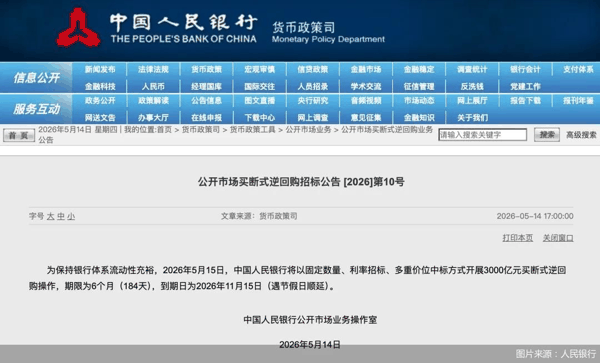Visit the 金融知识 page
Screen dimensions: 600x363
[x=419, y=117]
